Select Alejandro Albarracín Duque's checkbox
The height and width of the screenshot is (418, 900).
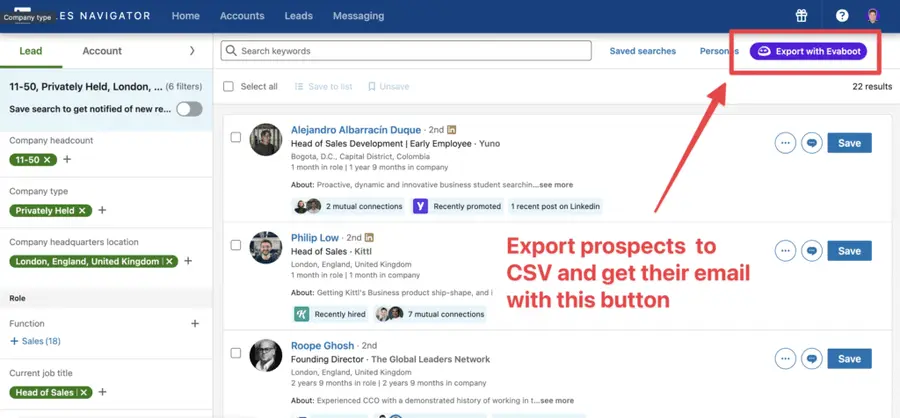coord(236,137)
